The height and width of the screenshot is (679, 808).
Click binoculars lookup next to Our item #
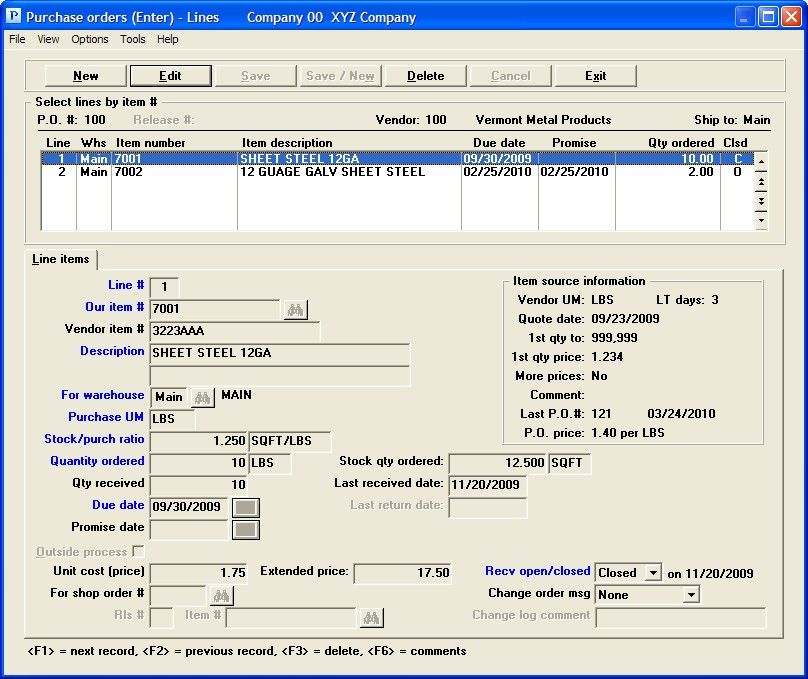(x=296, y=309)
